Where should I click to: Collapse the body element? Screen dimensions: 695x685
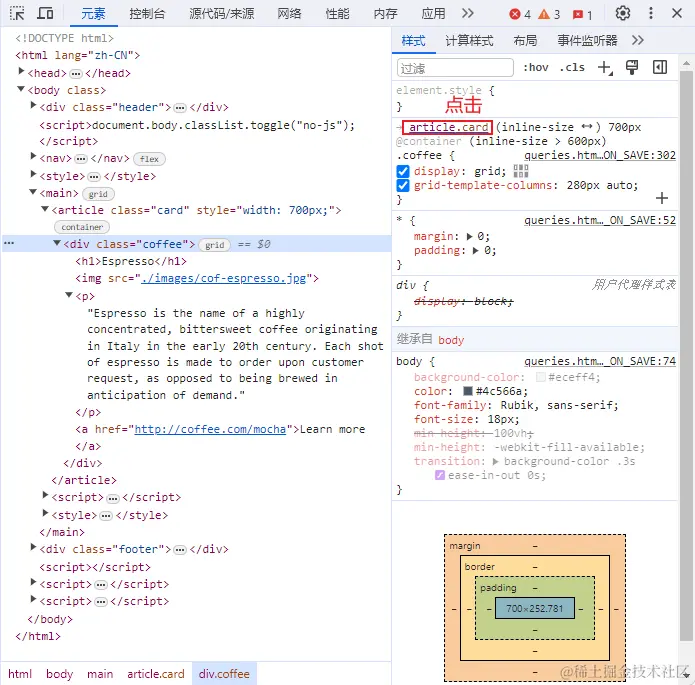coord(21,89)
